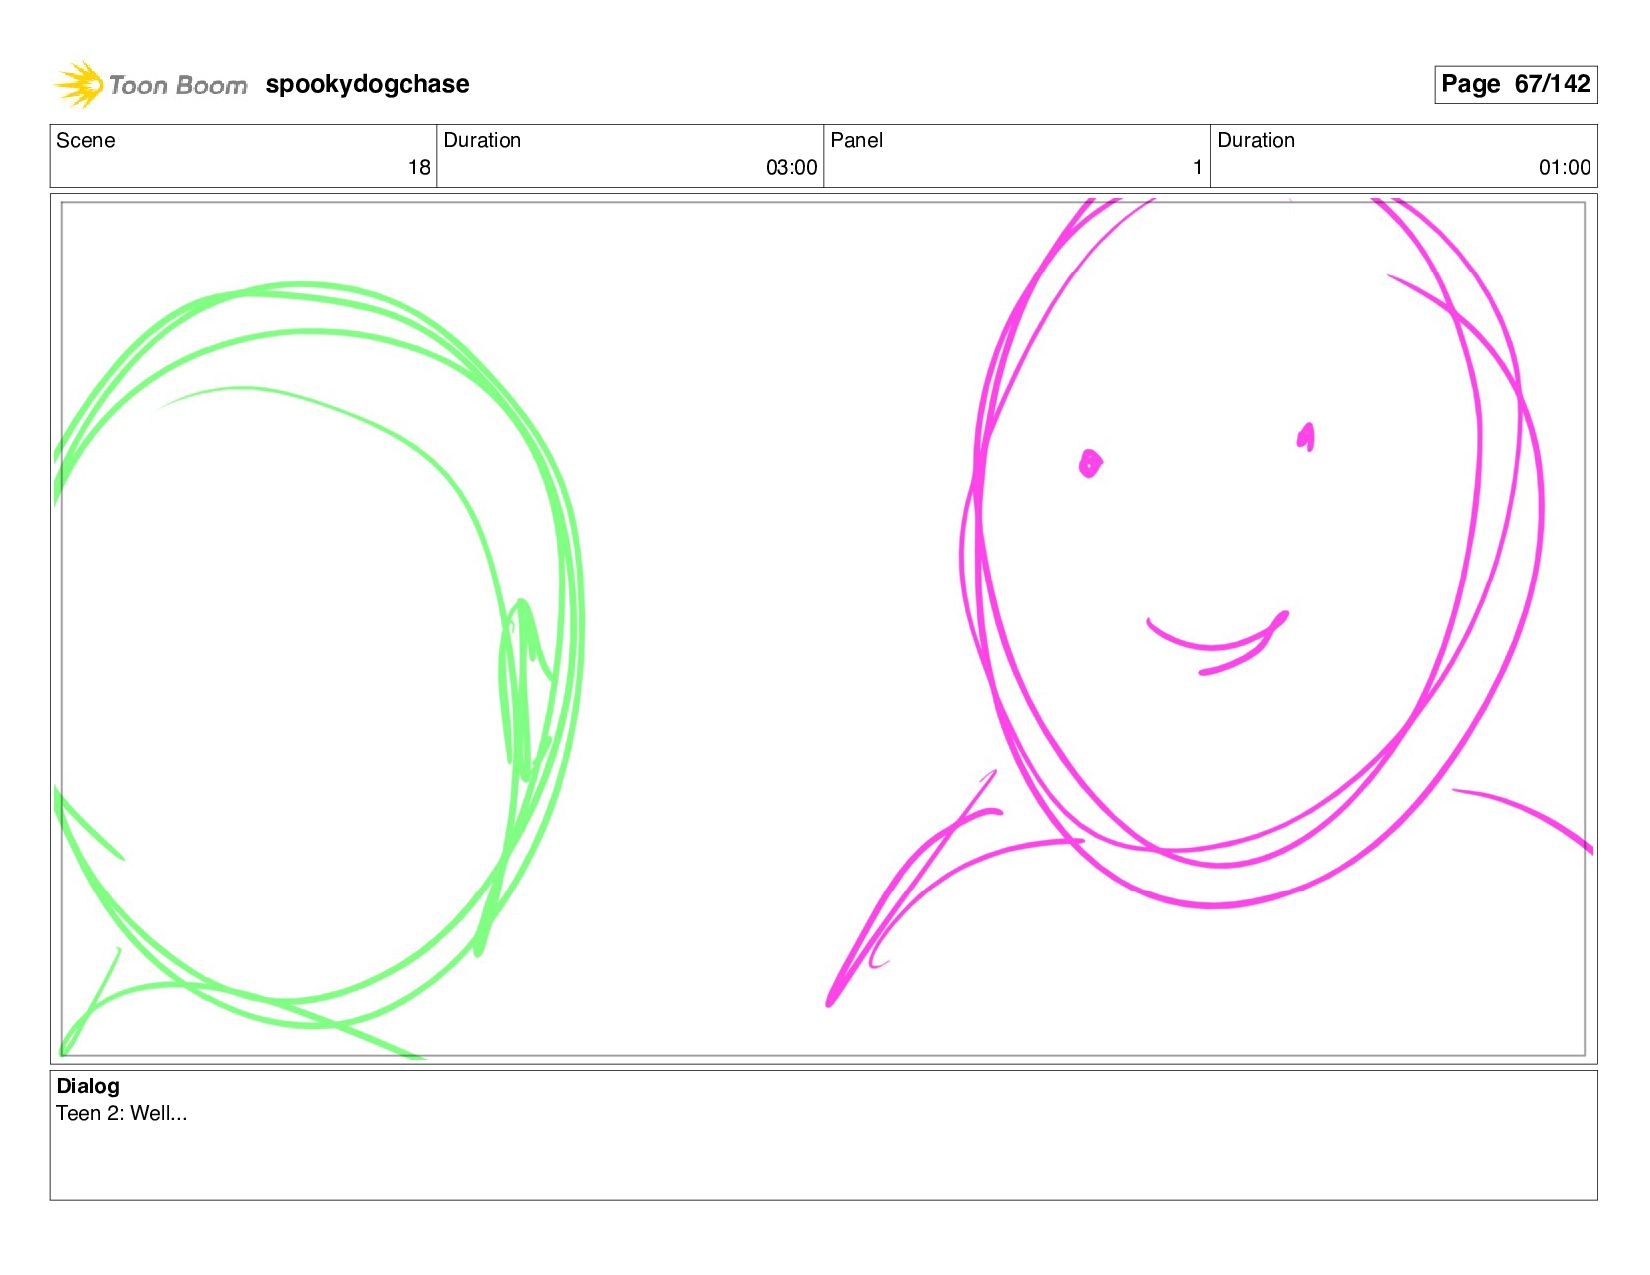Click the Duration label next to Panel
The width and height of the screenshot is (1650, 1275).
tap(1256, 140)
